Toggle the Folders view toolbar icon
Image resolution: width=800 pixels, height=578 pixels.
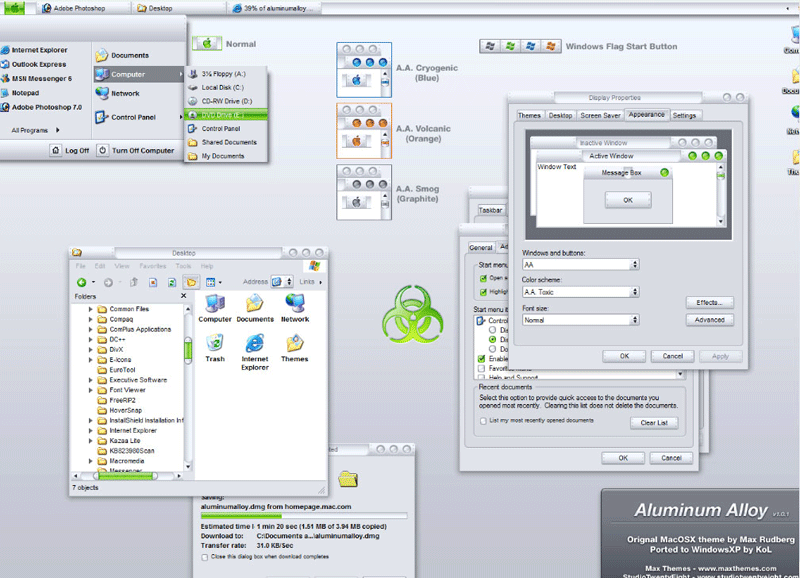coord(190,283)
